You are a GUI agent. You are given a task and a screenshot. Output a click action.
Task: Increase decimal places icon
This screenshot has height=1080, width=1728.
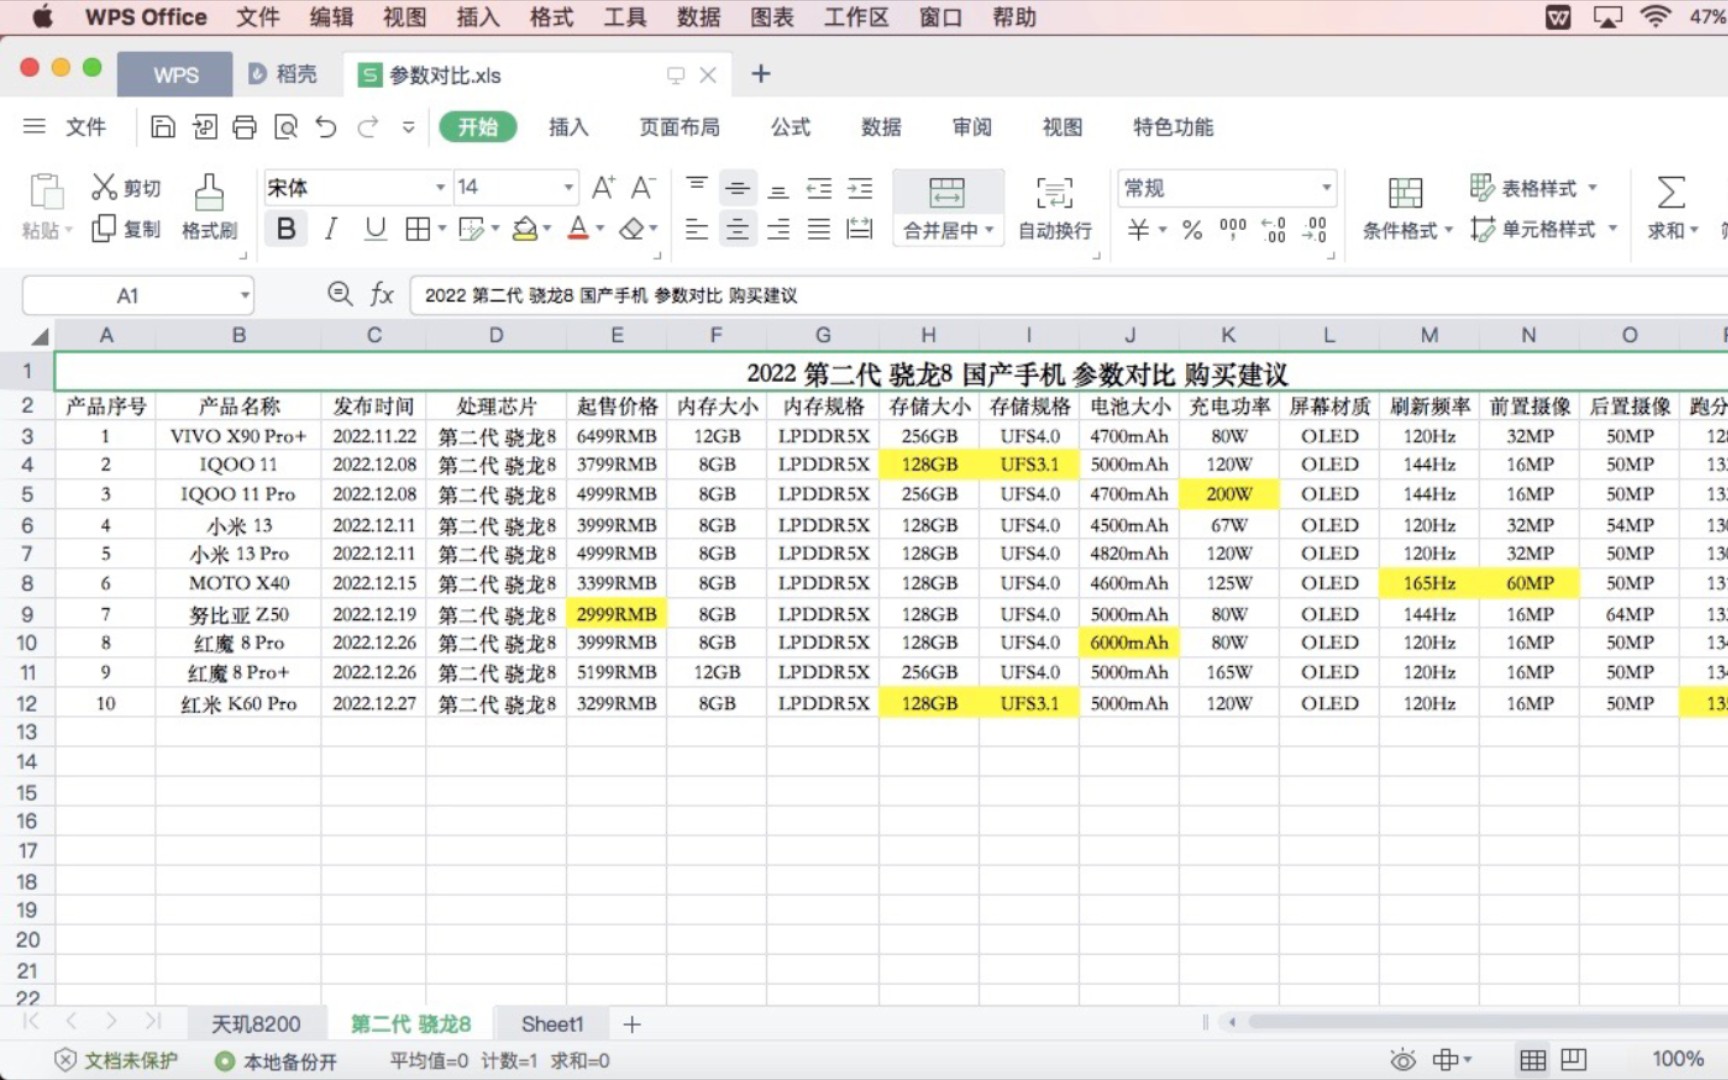pos(1274,230)
